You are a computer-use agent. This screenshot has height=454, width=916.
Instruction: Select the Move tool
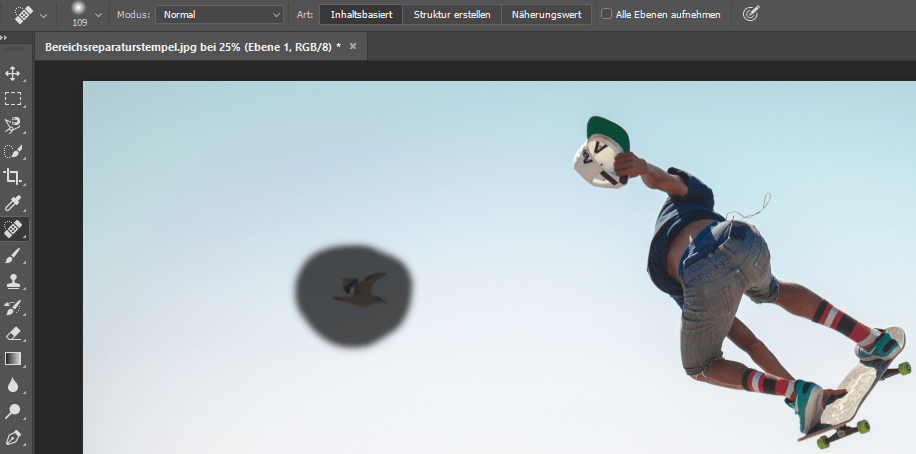coord(13,73)
